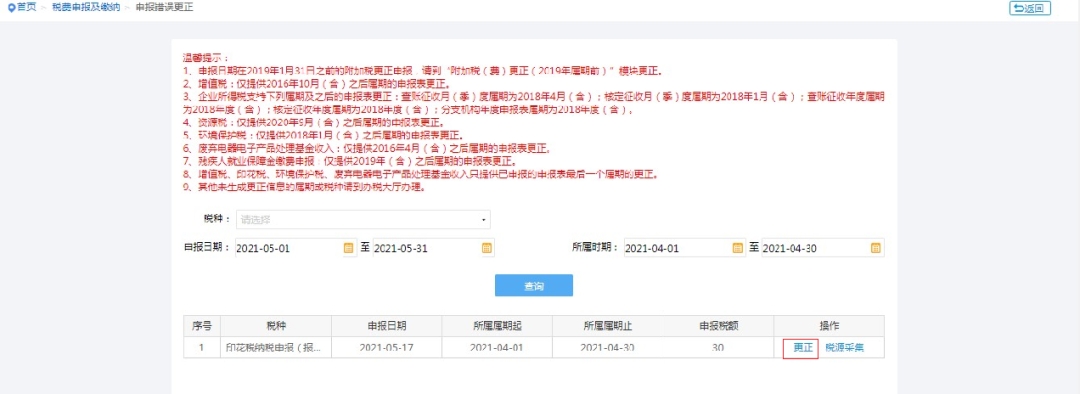
Task: Click the blue 查询 button
Action: click(x=534, y=285)
